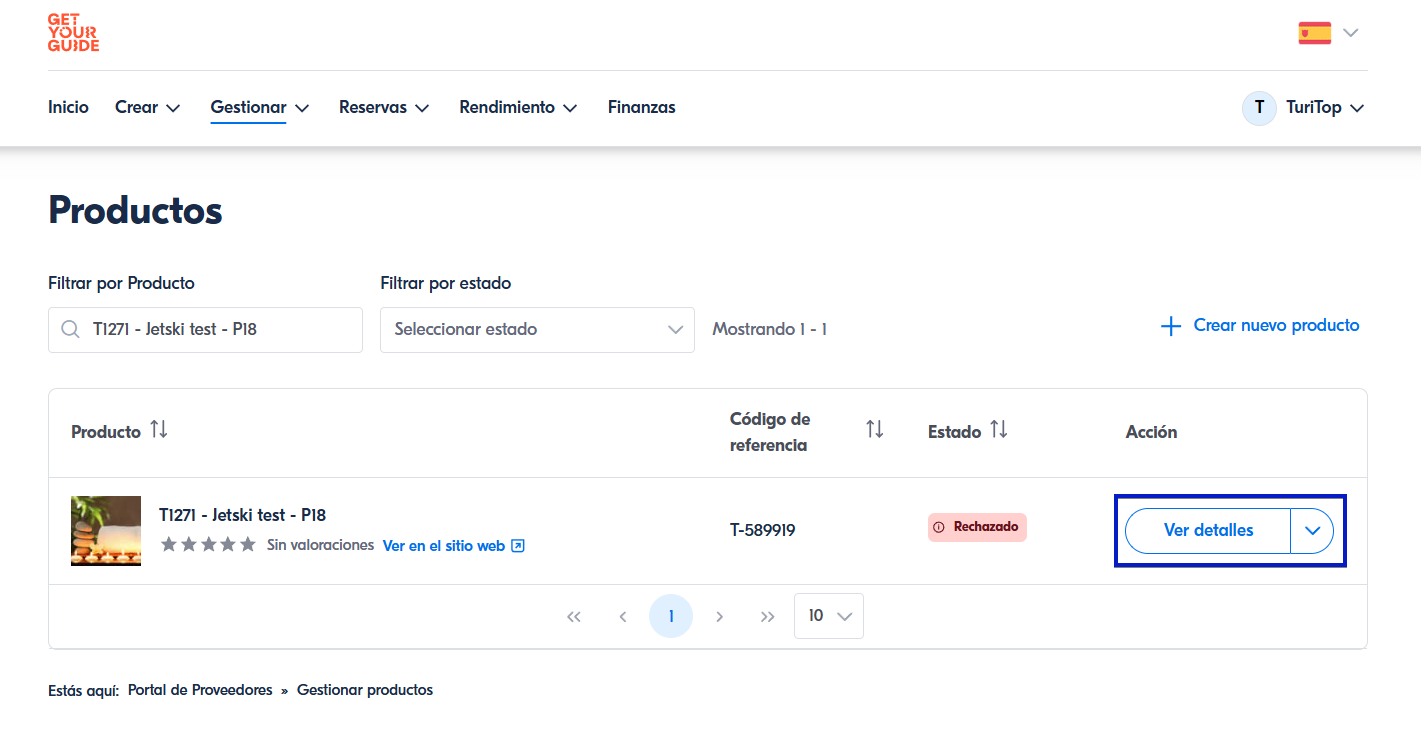
Task: Expand the arrow next to Ver detalles
Action: coord(1312,531)
